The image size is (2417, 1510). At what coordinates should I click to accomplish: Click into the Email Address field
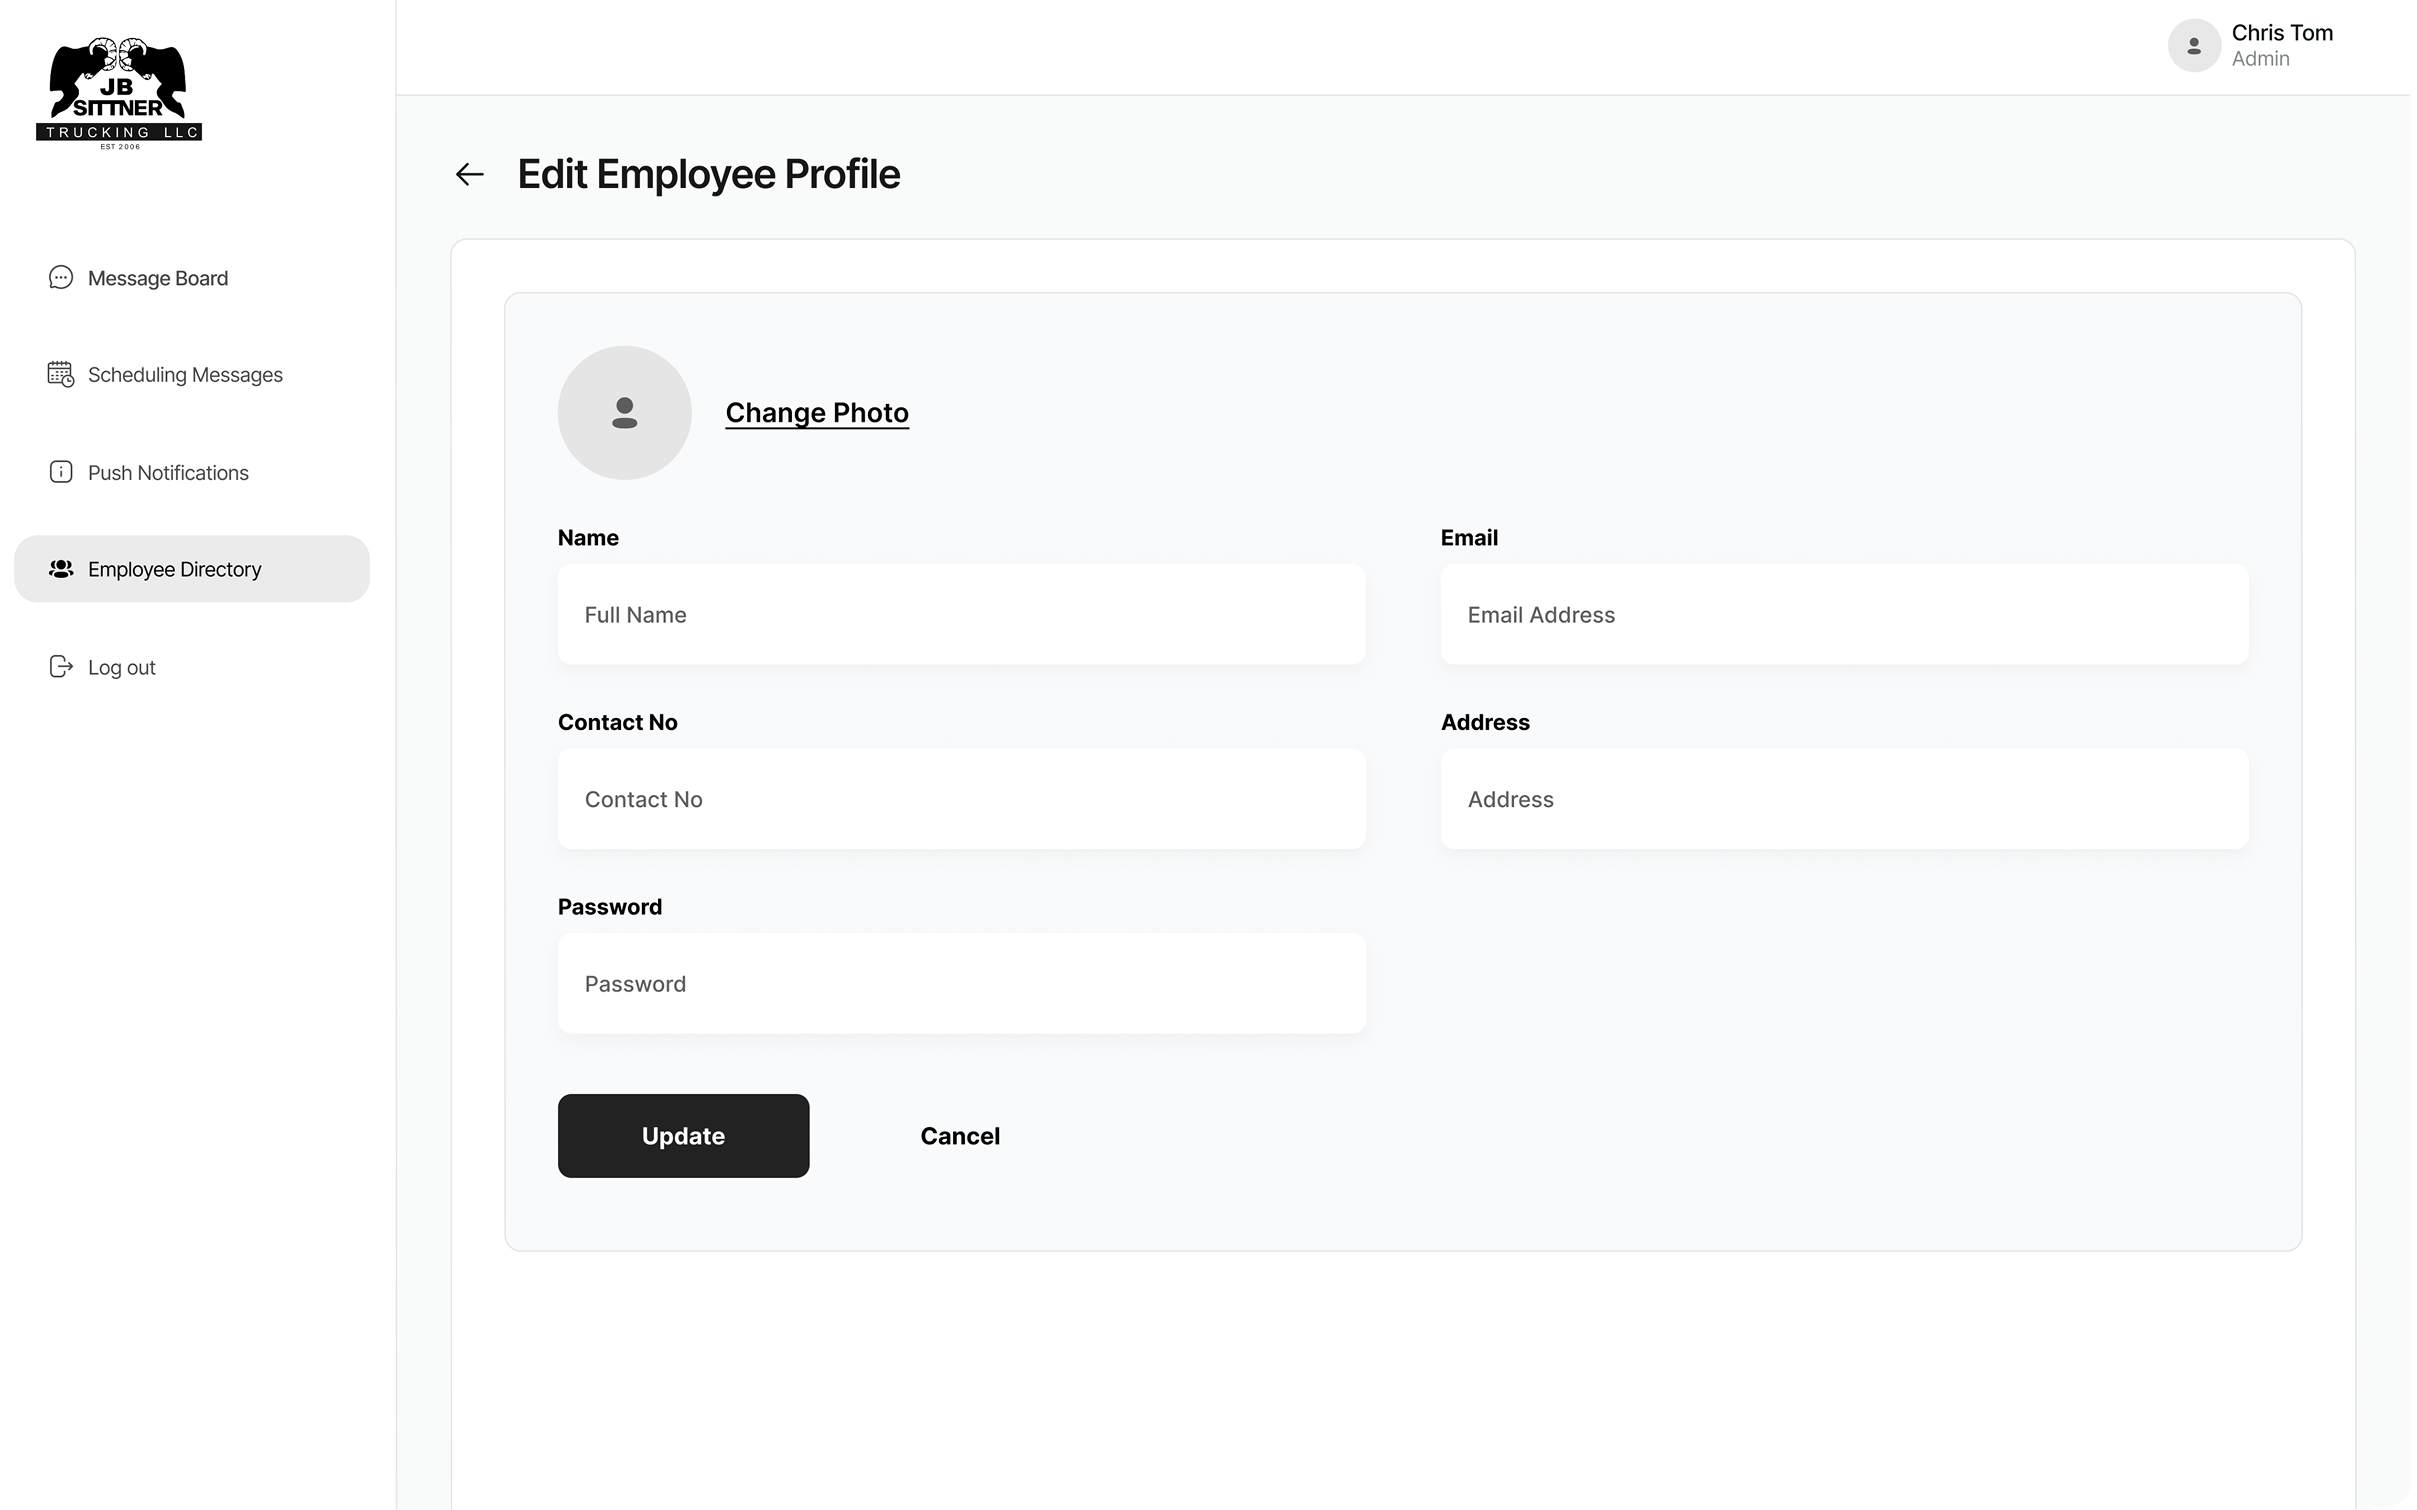[1844, 614]
